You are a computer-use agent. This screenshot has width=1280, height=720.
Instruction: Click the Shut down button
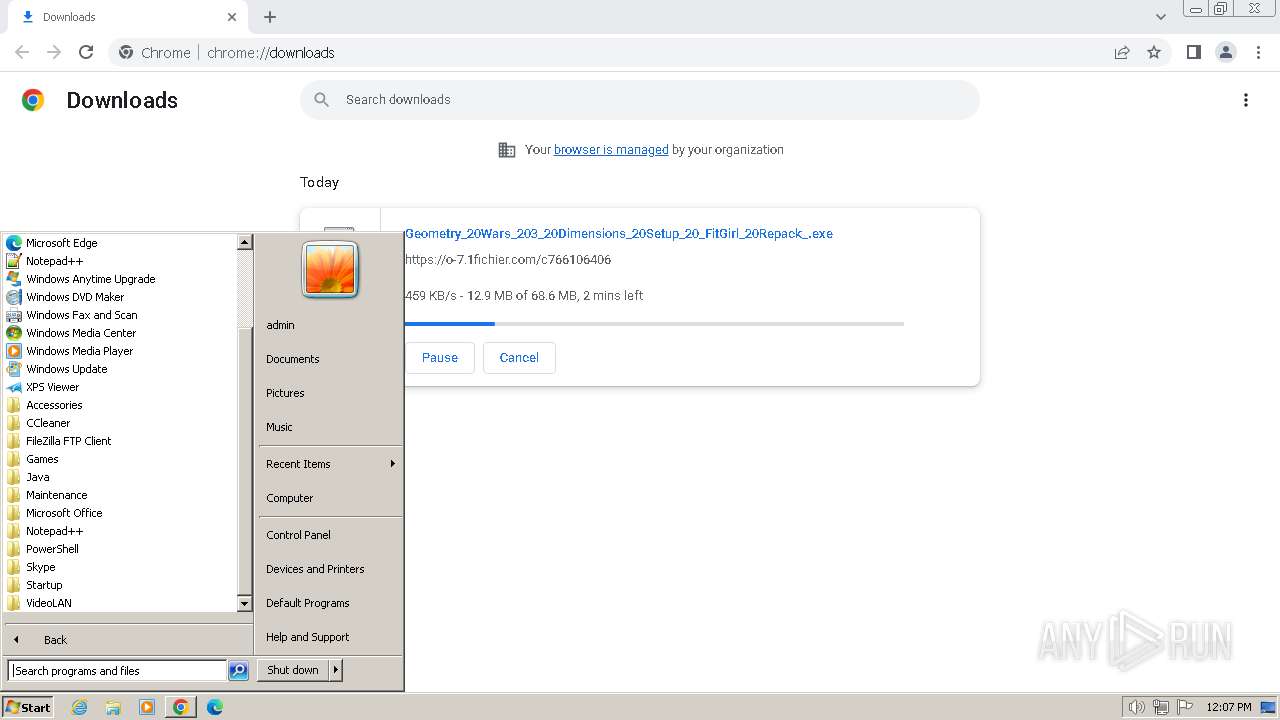pyautogui.click(x=293, y=671)
